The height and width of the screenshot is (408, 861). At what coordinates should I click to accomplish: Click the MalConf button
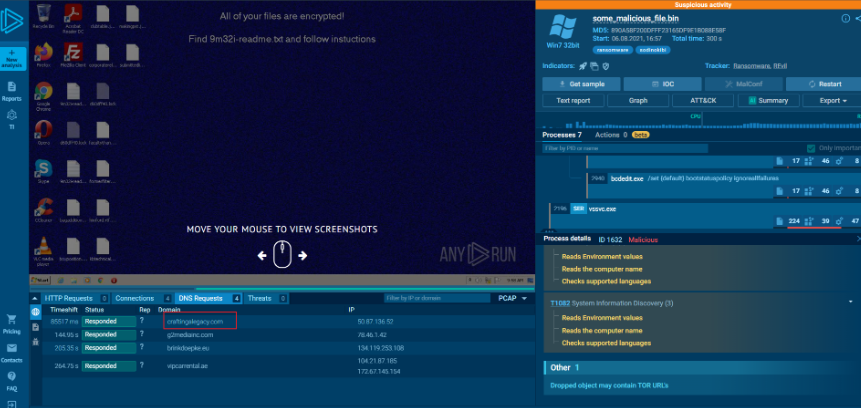coord(743,84)
